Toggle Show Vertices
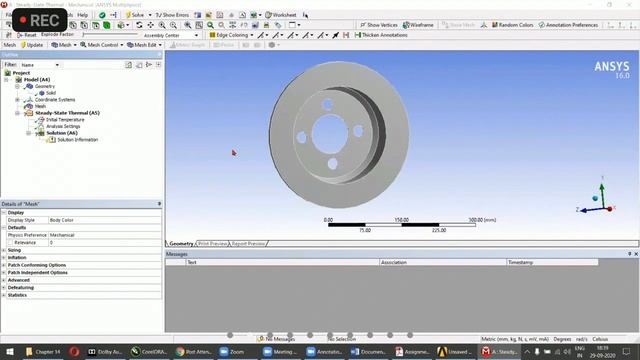 pyautogui.click(x=378, y=25)
